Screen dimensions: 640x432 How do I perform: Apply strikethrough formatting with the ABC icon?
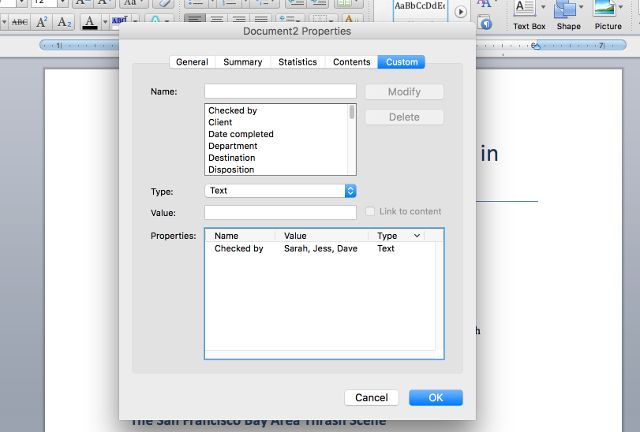click(20, 22)
